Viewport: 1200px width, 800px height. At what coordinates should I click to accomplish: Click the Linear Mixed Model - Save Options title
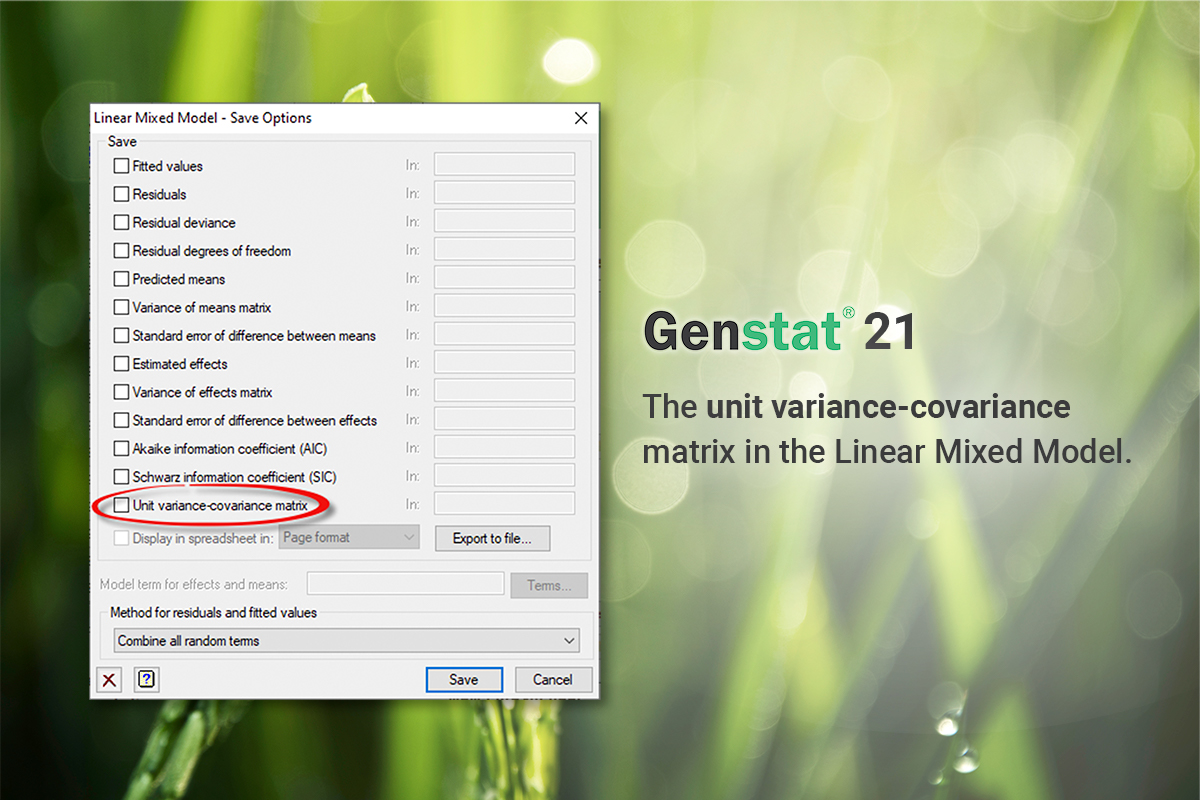tap(203, 118)
